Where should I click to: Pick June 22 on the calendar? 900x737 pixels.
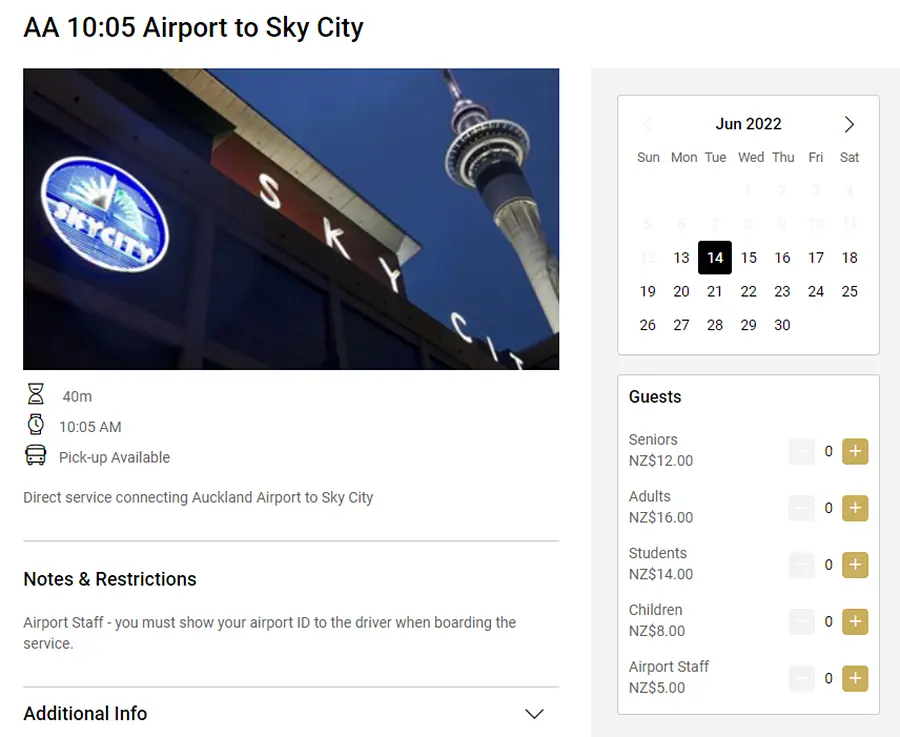click(749, 292)
